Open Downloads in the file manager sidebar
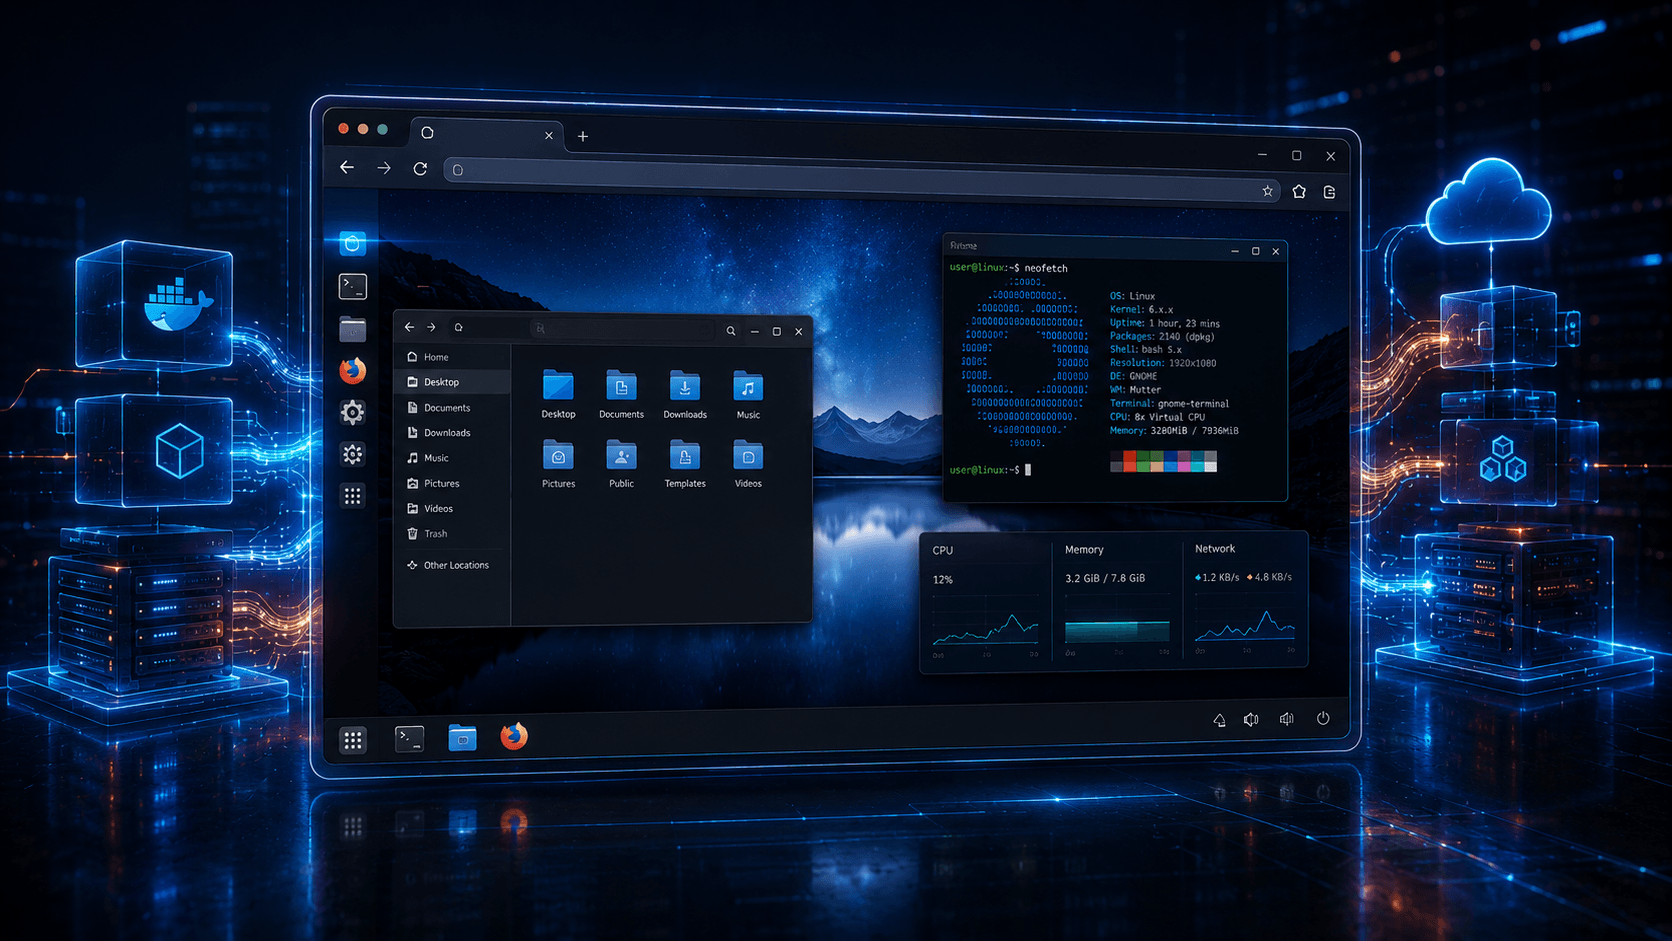This screenshot has height=941, width=1672. (453, 433)
